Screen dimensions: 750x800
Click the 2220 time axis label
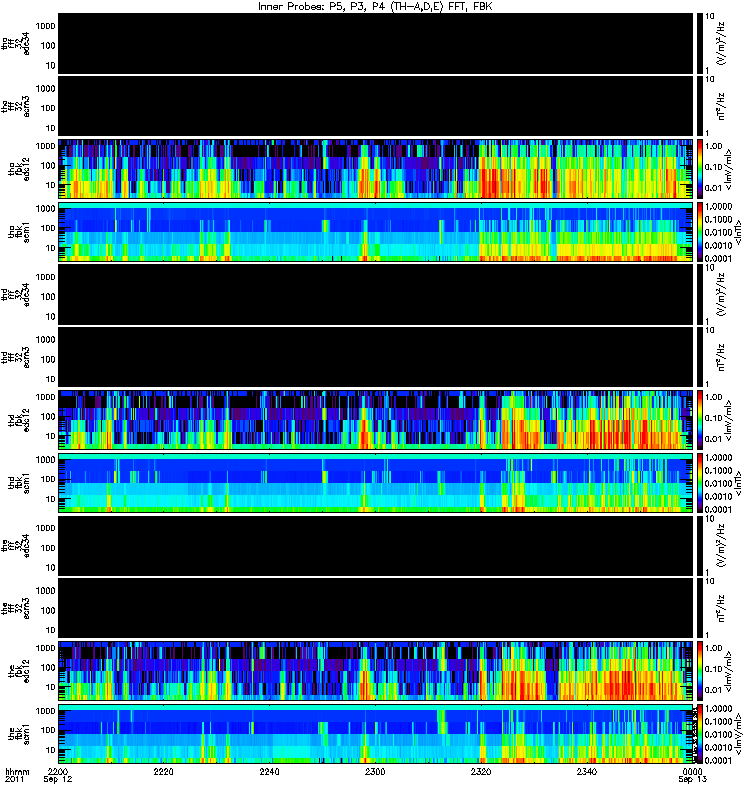click(x=163, y=771)
